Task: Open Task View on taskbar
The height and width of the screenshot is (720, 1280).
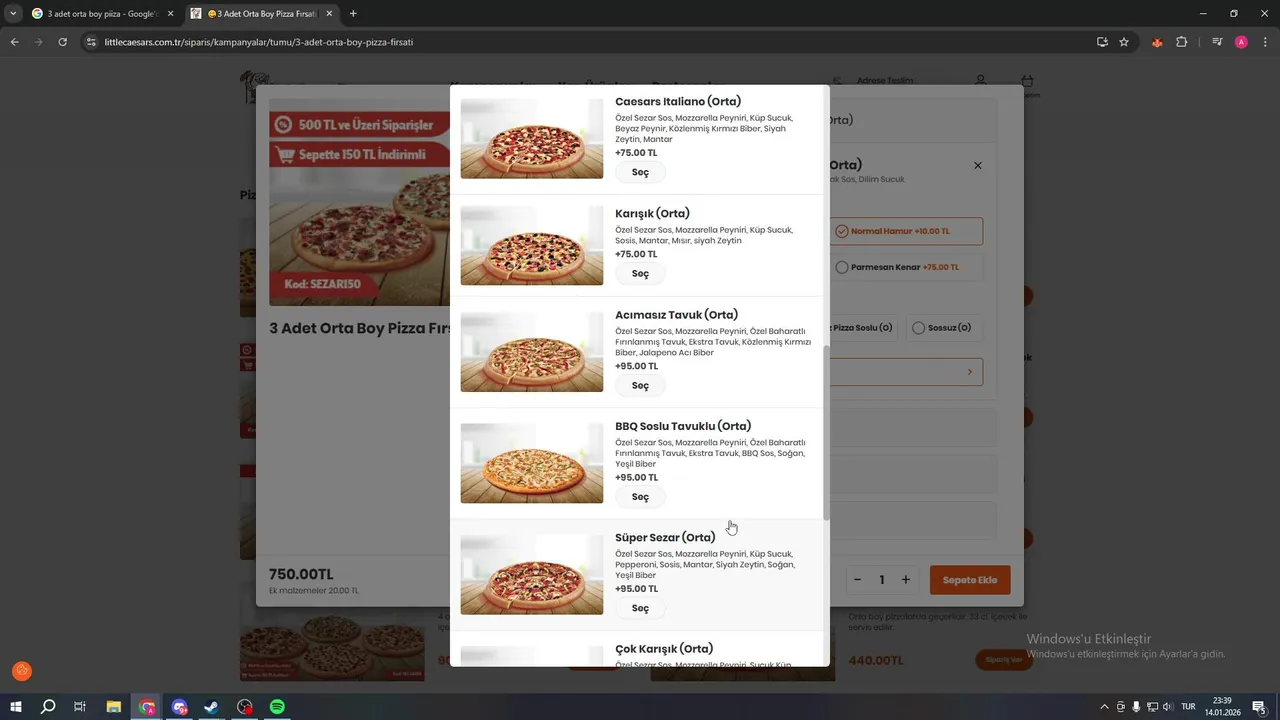Action: [x=80, y=707]
